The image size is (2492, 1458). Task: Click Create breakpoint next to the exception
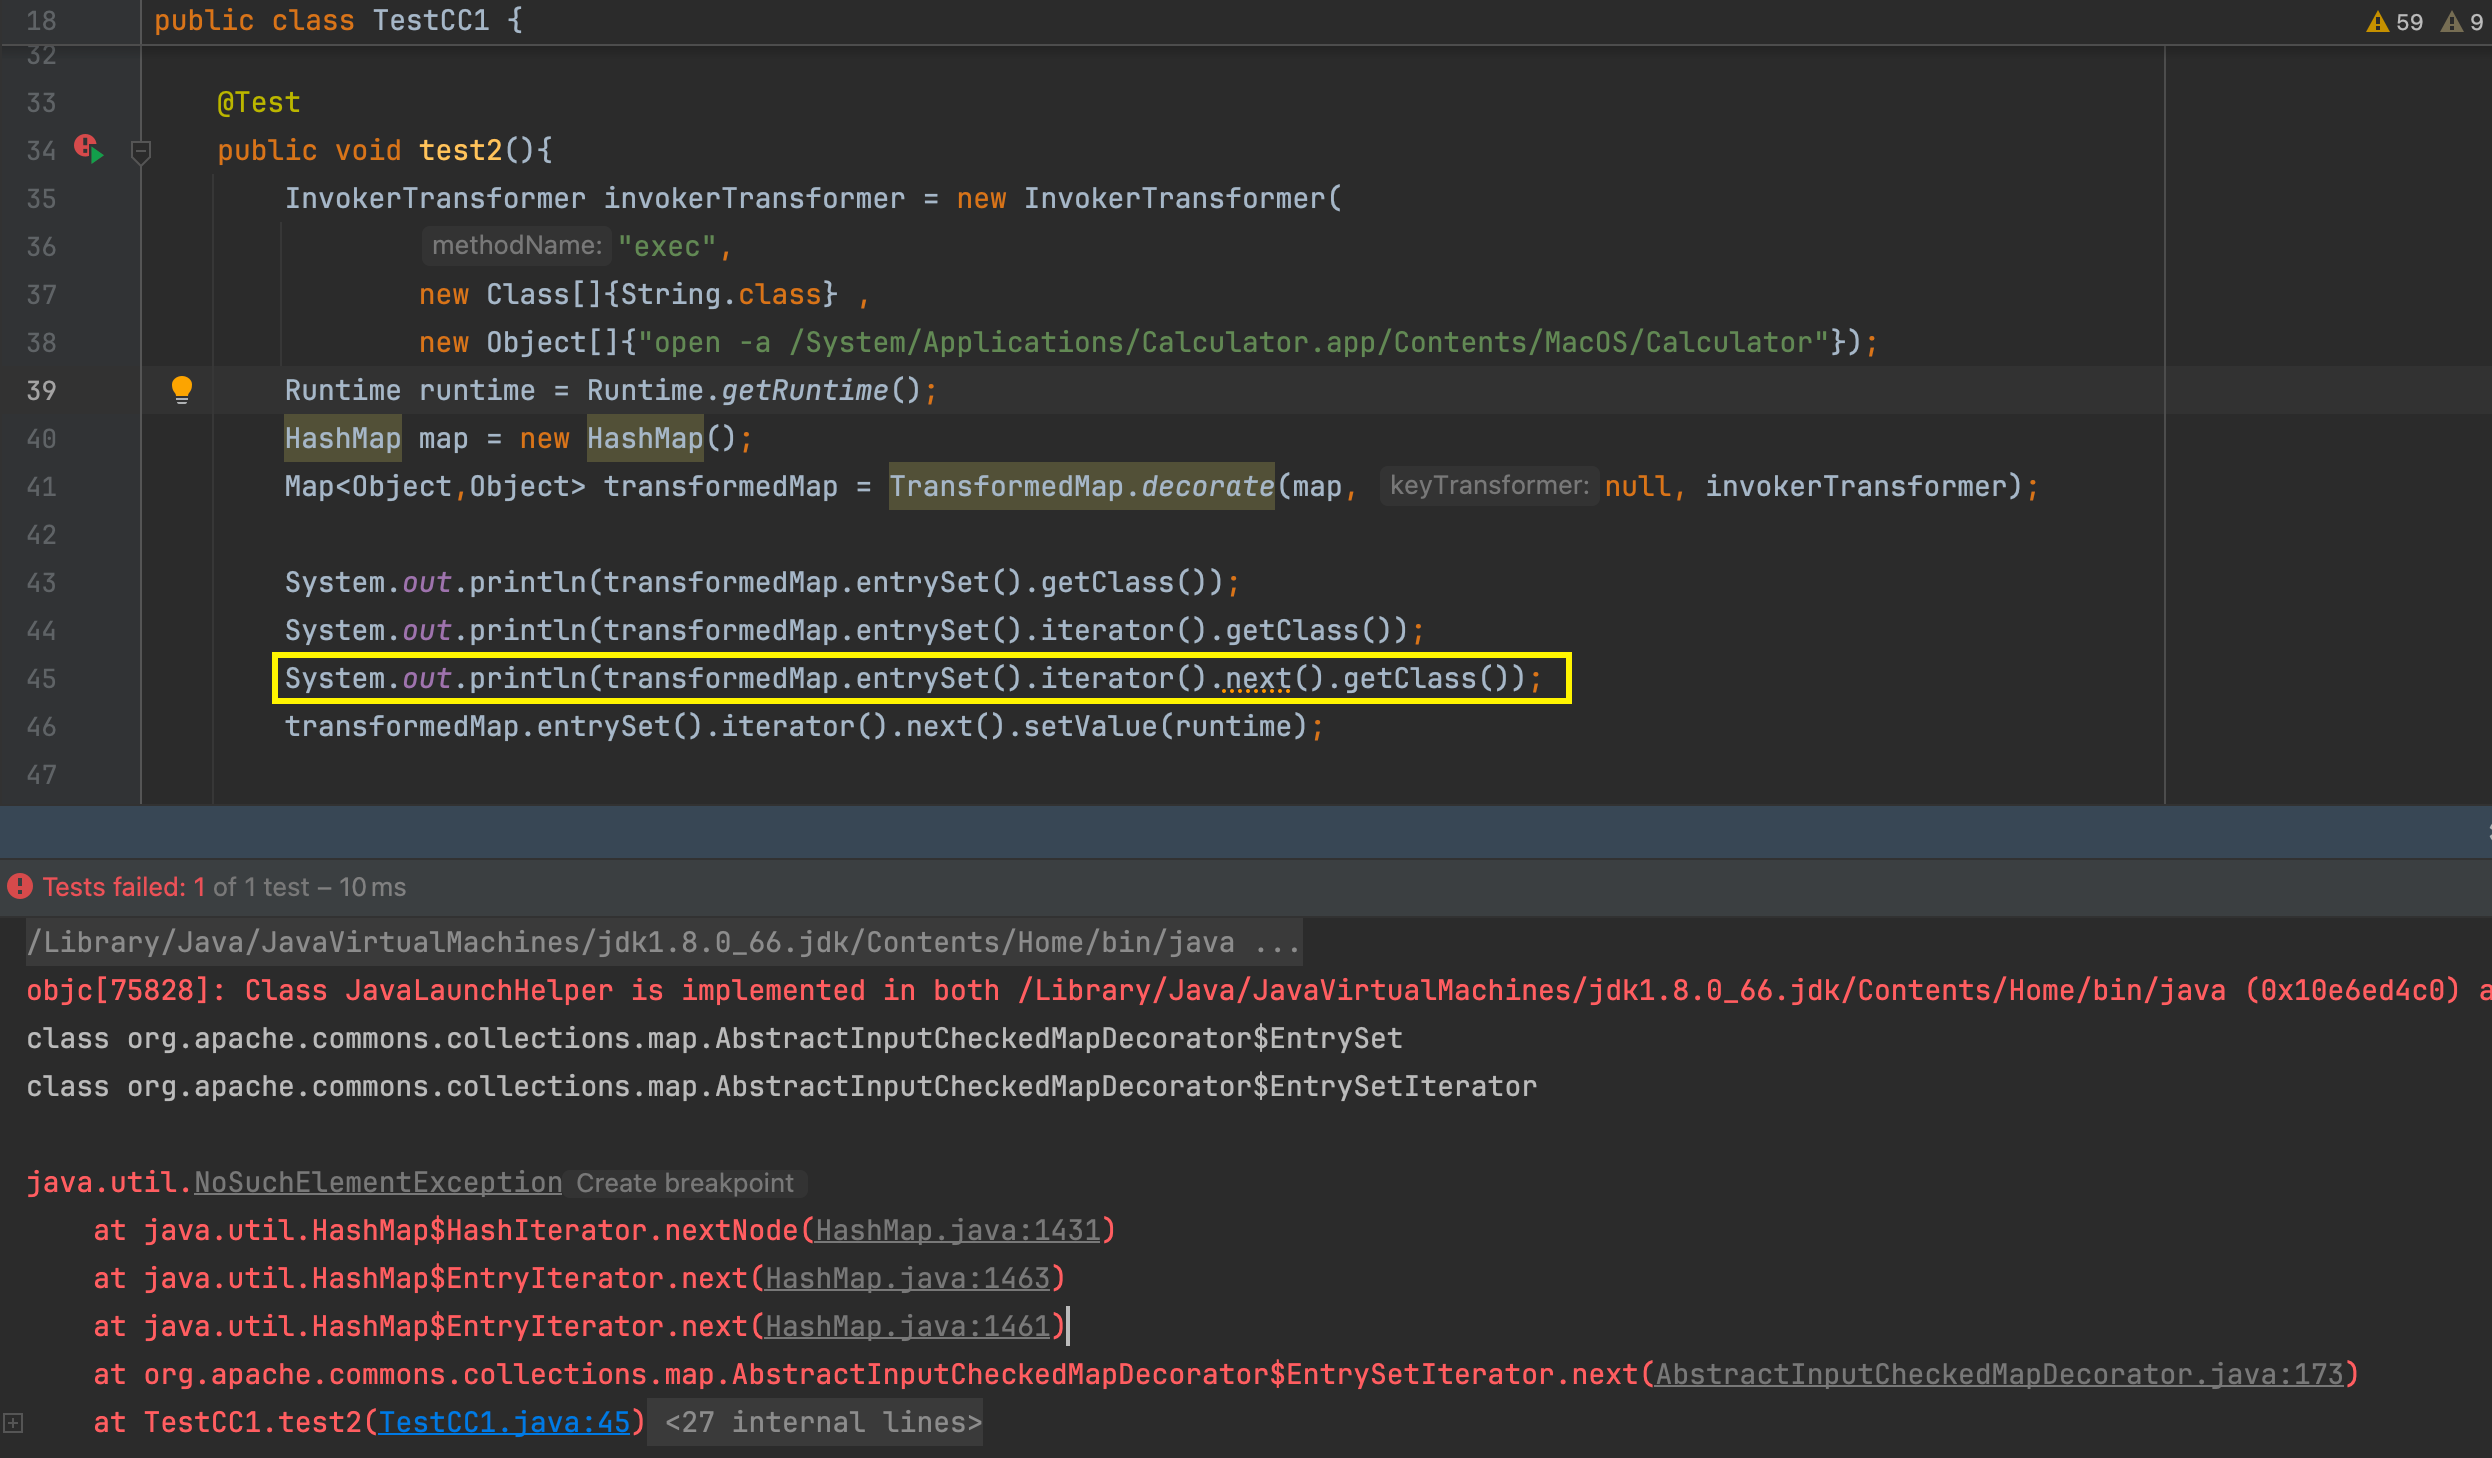pos(685,1183)
